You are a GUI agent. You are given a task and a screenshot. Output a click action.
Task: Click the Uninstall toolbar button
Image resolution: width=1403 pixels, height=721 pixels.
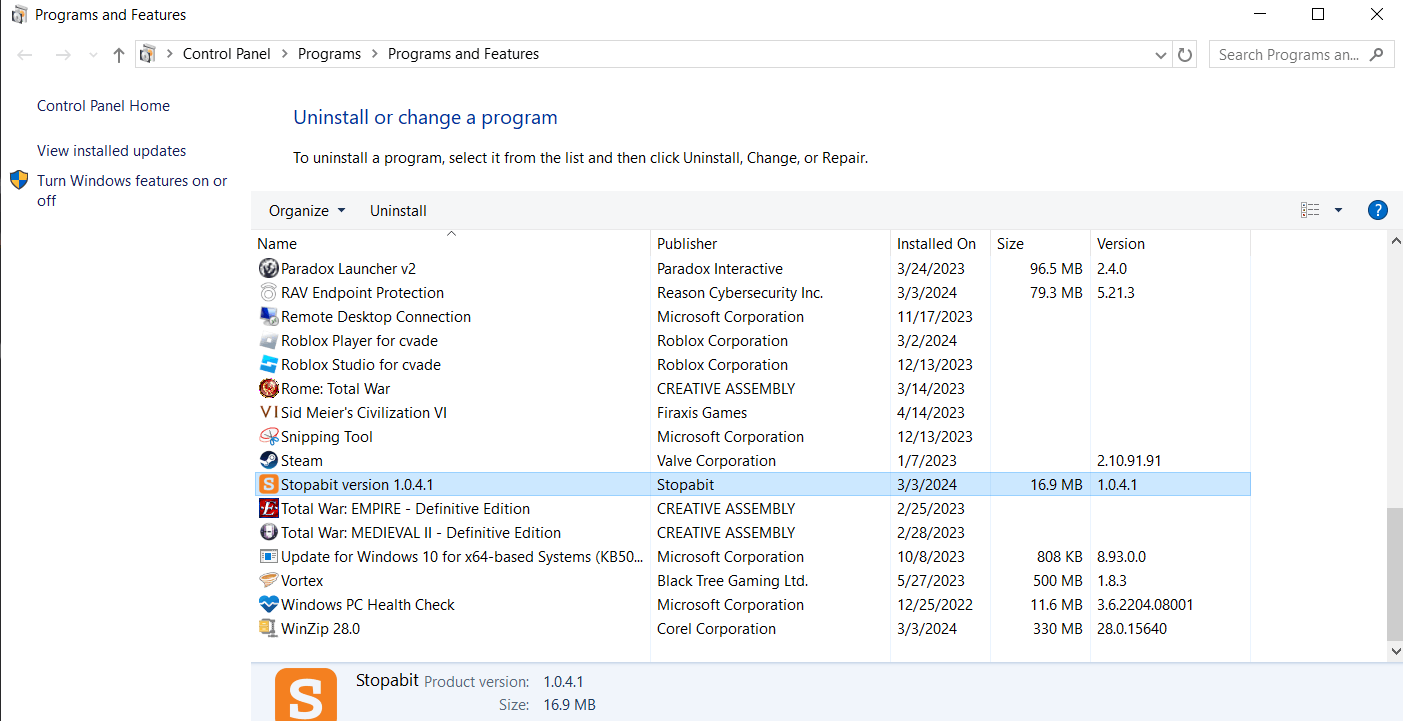(398, 210)
